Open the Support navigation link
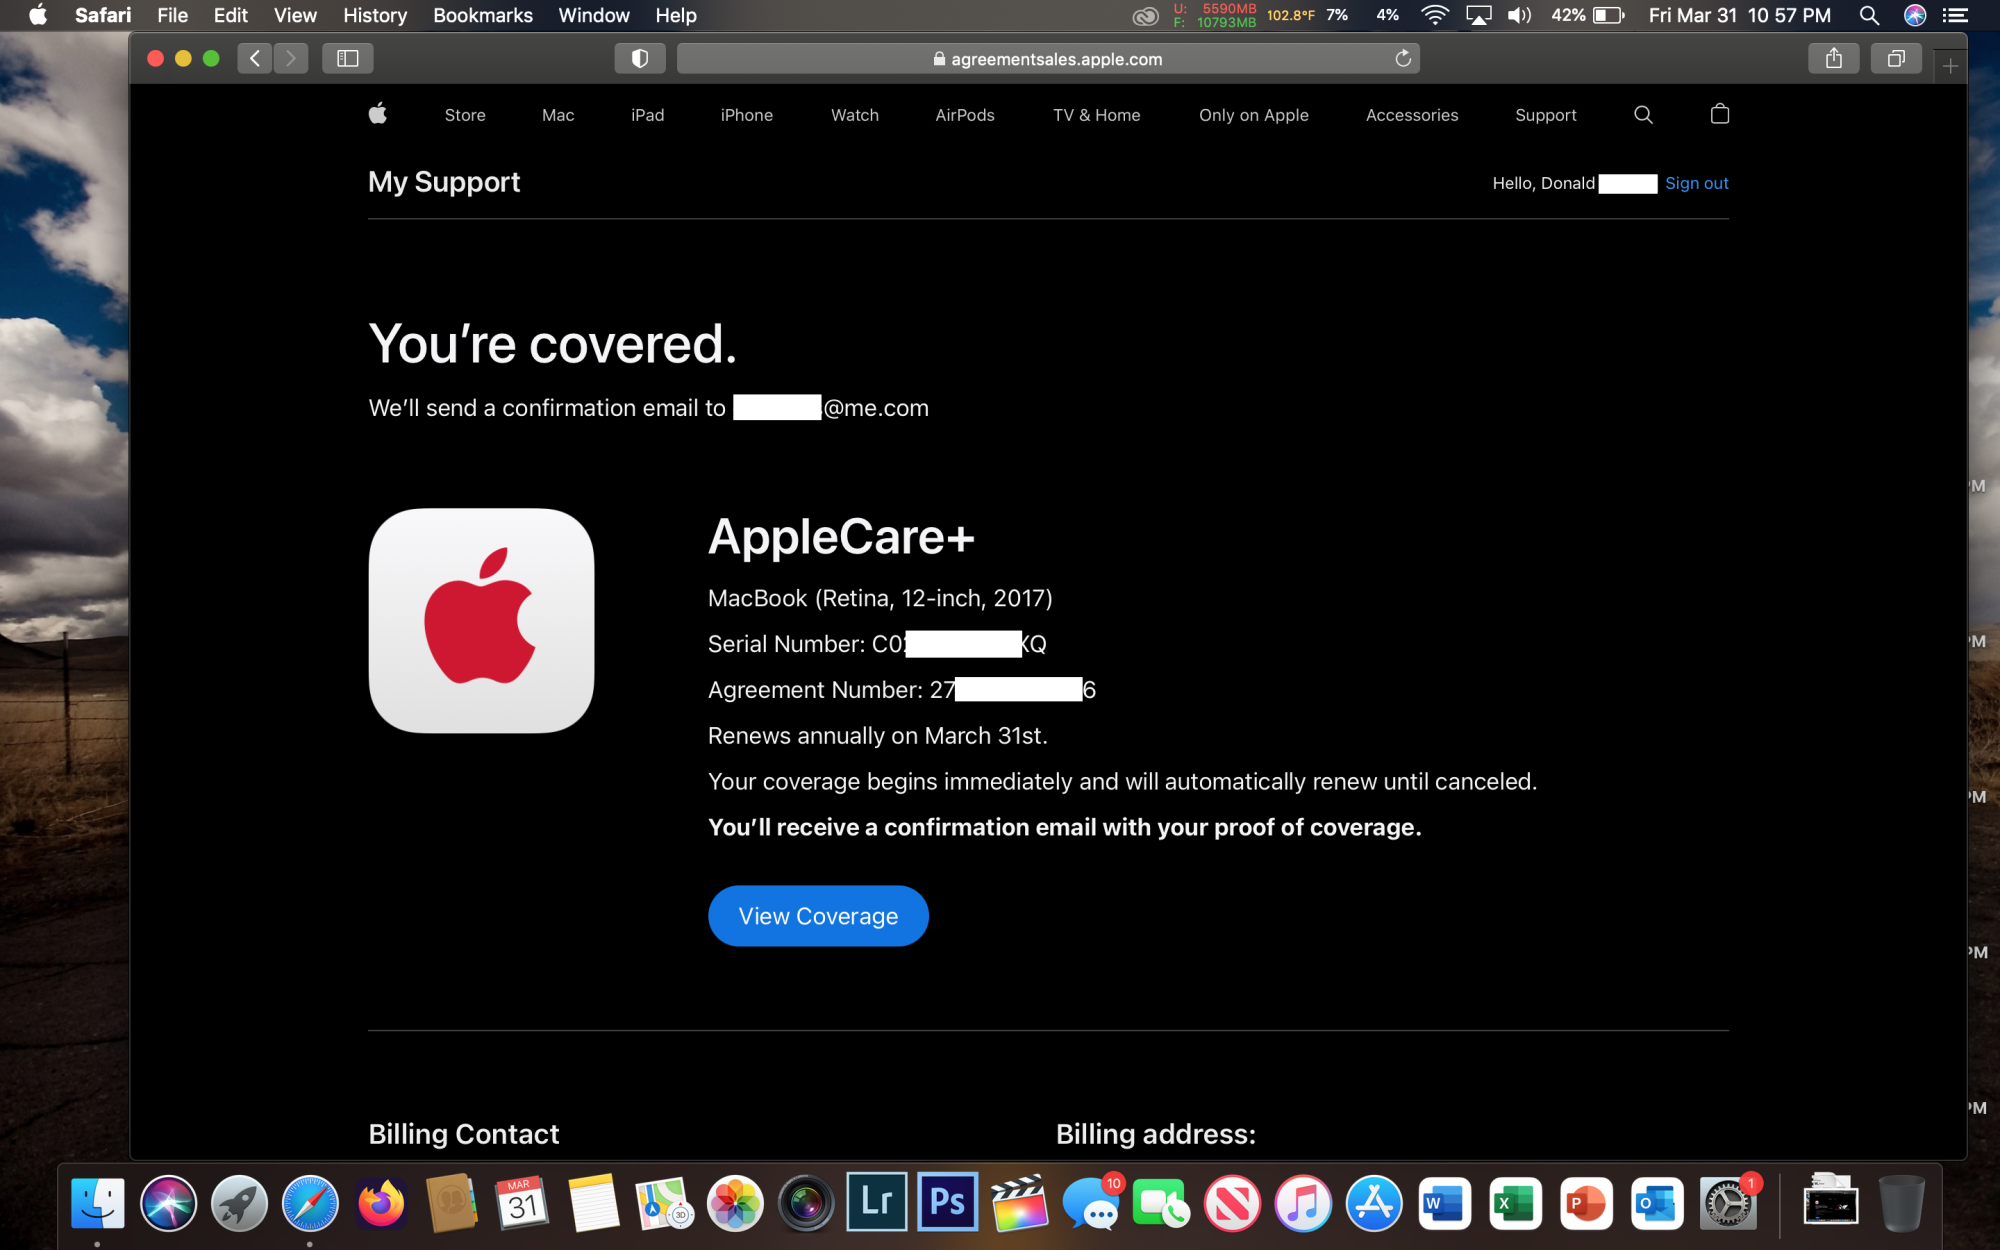 click(1545, 115)
